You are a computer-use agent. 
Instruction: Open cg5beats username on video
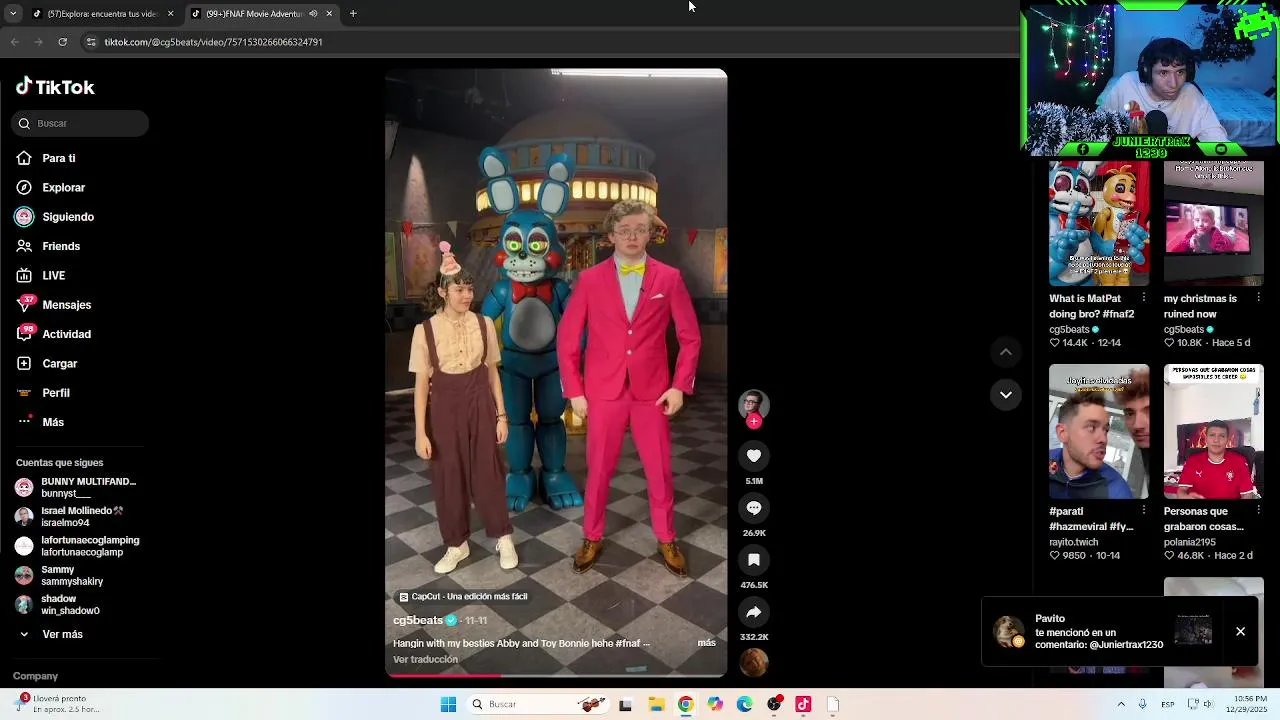click(418, 620)
